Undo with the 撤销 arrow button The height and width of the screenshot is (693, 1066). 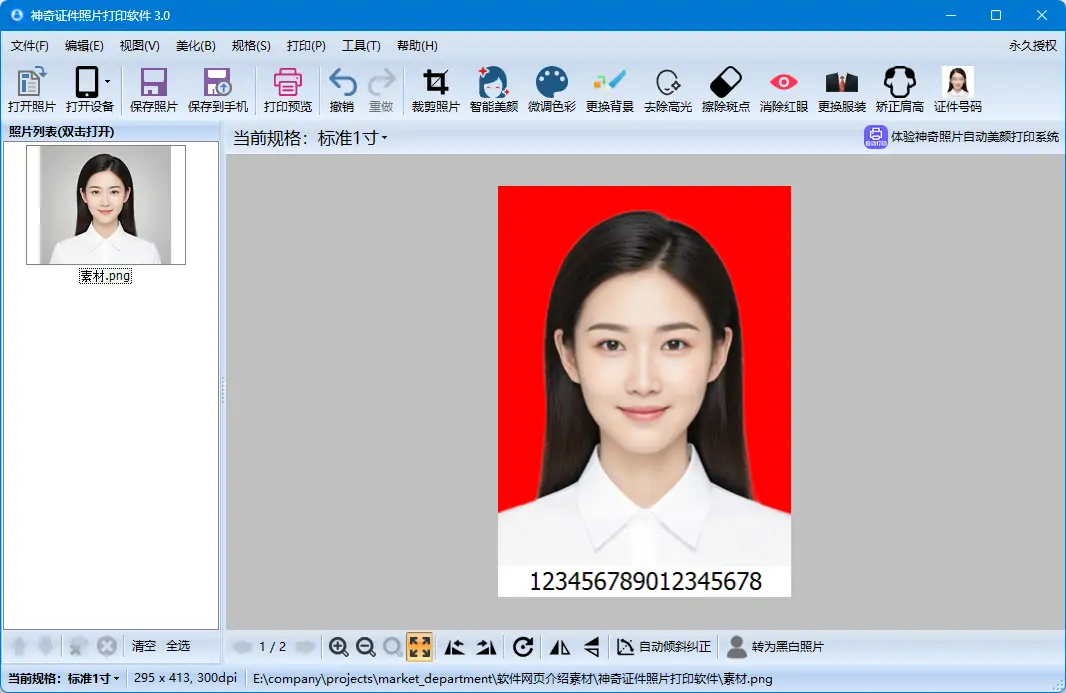(342, 90)
